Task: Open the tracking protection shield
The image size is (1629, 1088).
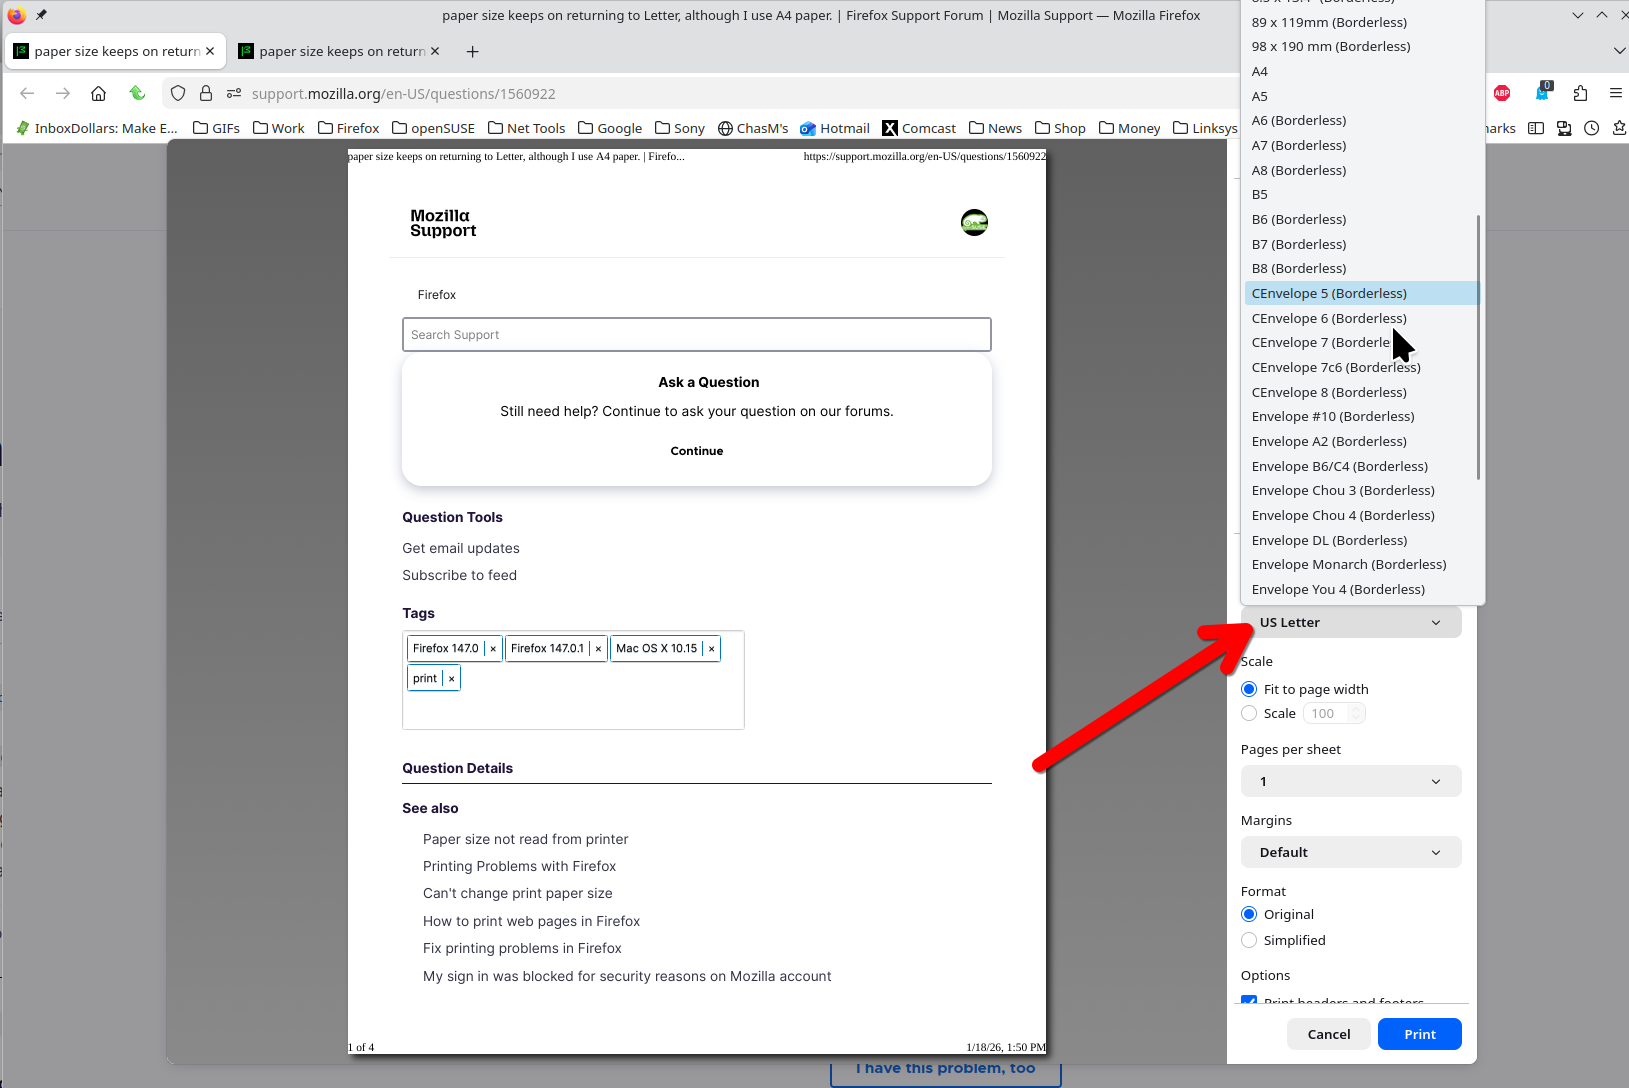Action: (x=178, y=93)
